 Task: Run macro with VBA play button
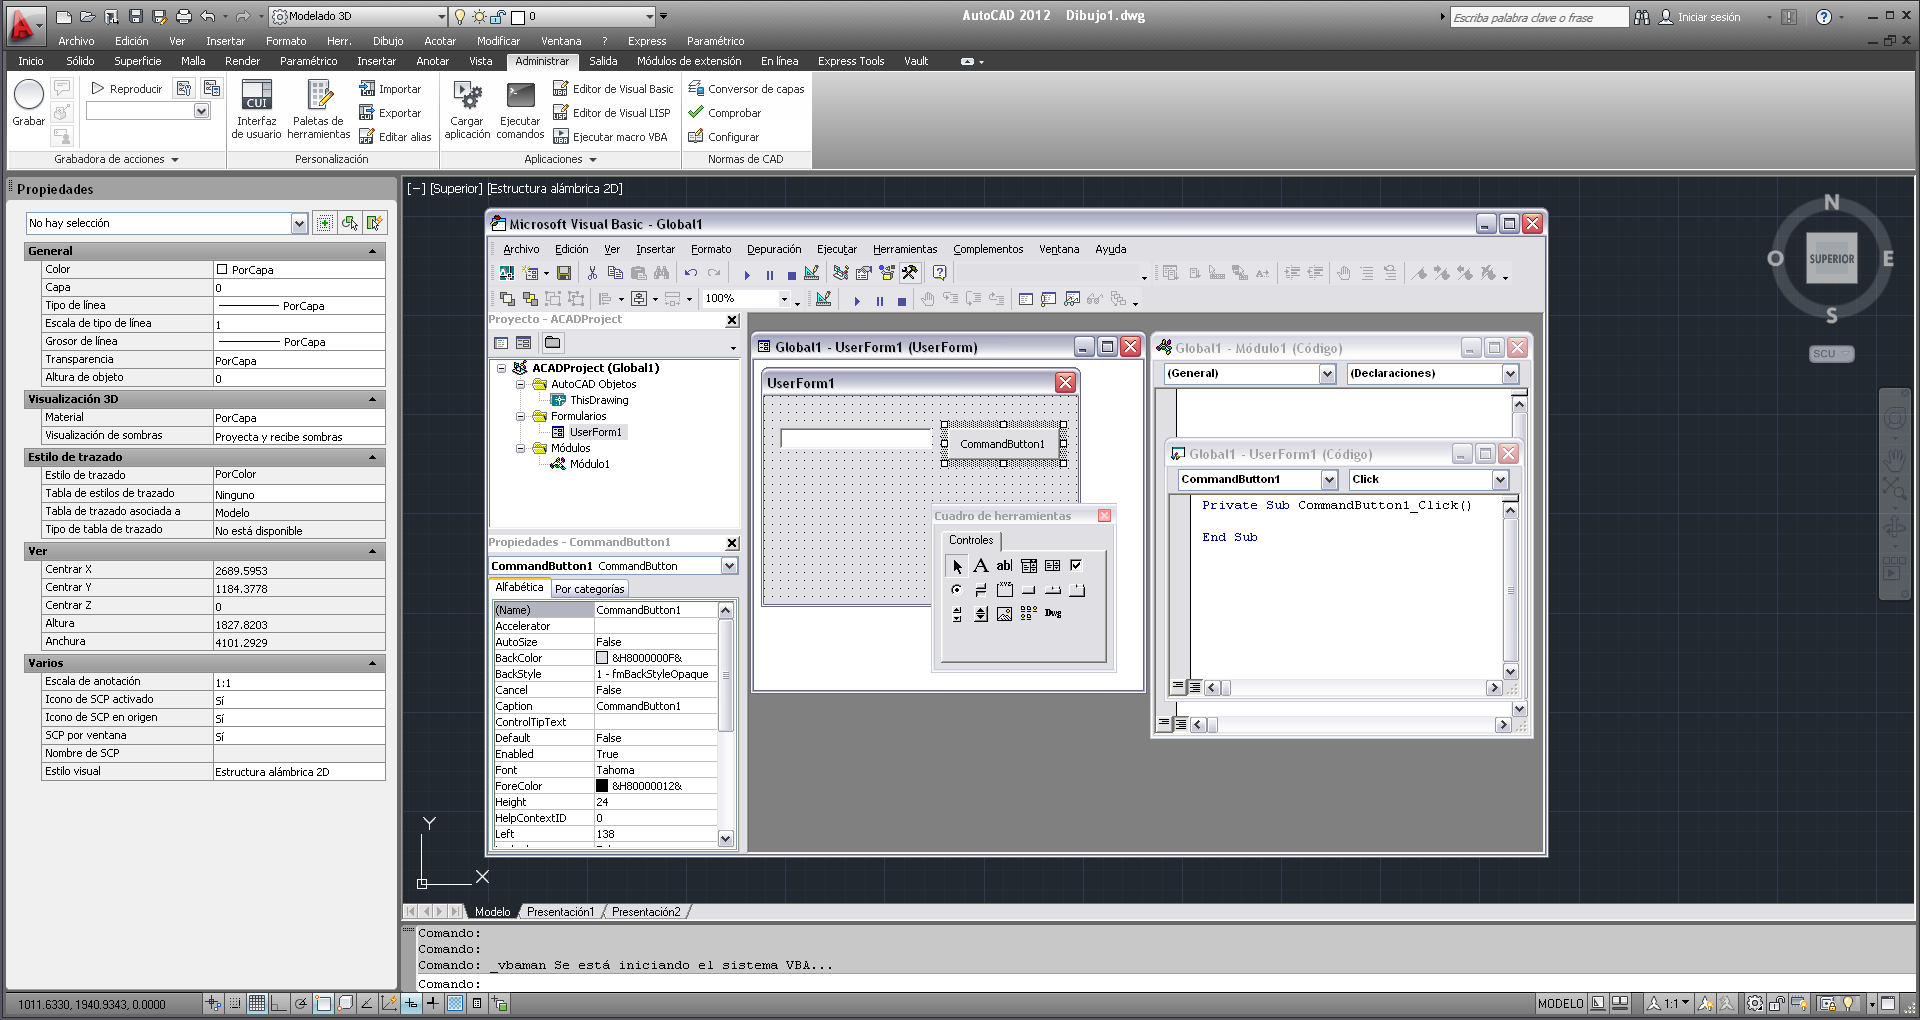coord(747,274)
